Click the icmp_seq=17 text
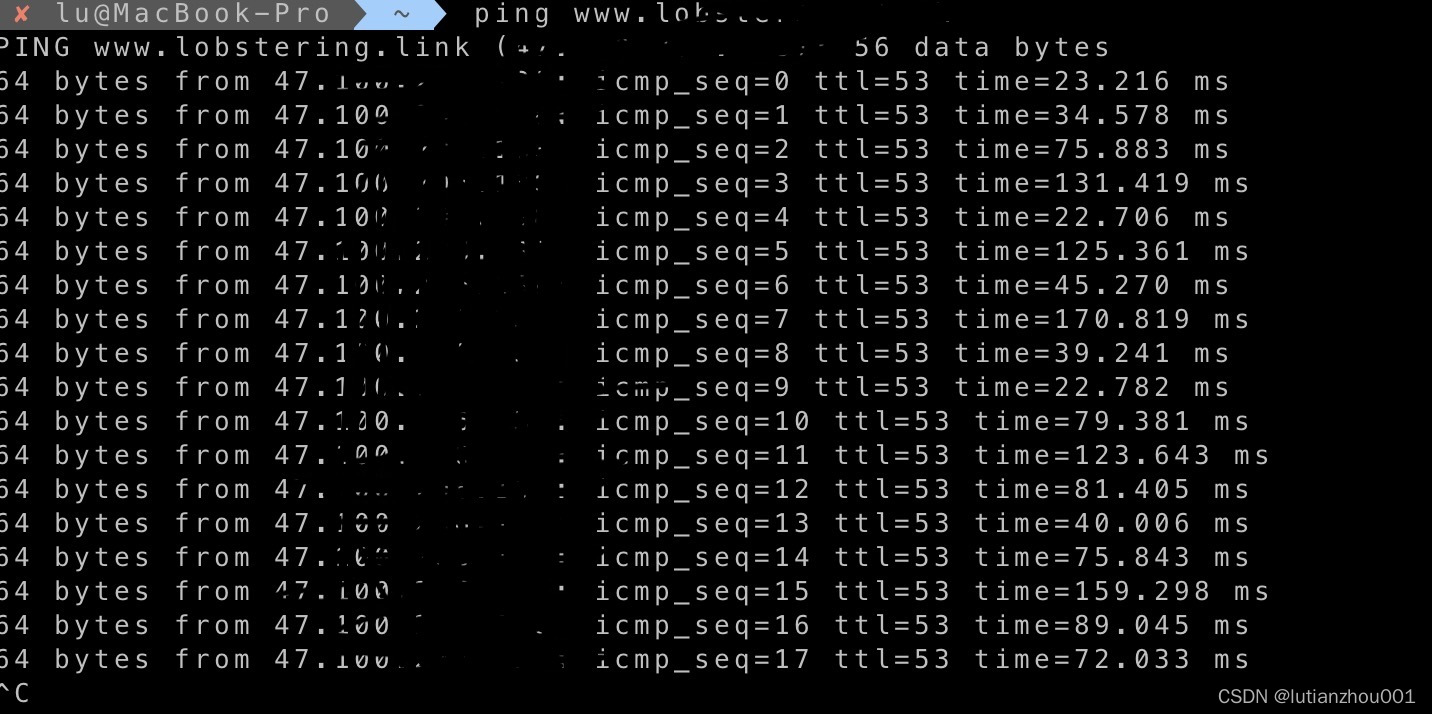The image size is (1432, 714). click(703, 660)
